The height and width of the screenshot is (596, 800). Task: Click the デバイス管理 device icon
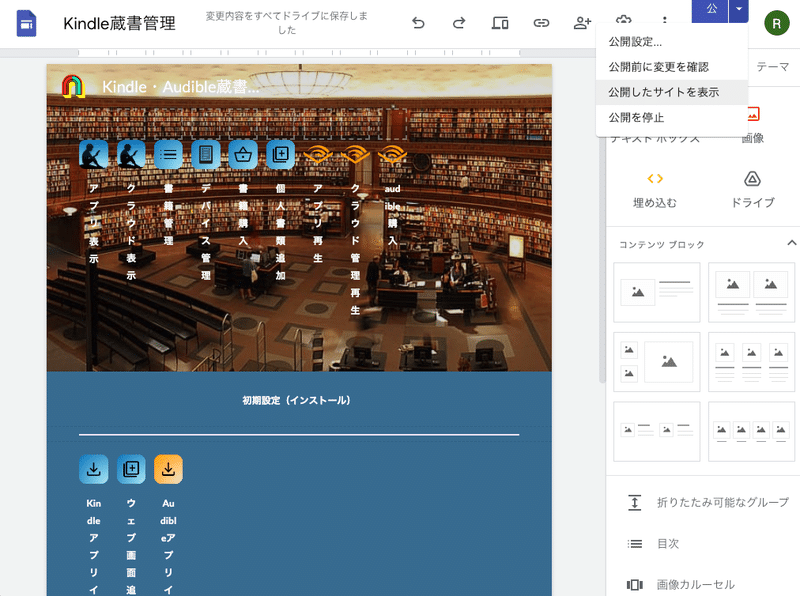click(206, 155)
